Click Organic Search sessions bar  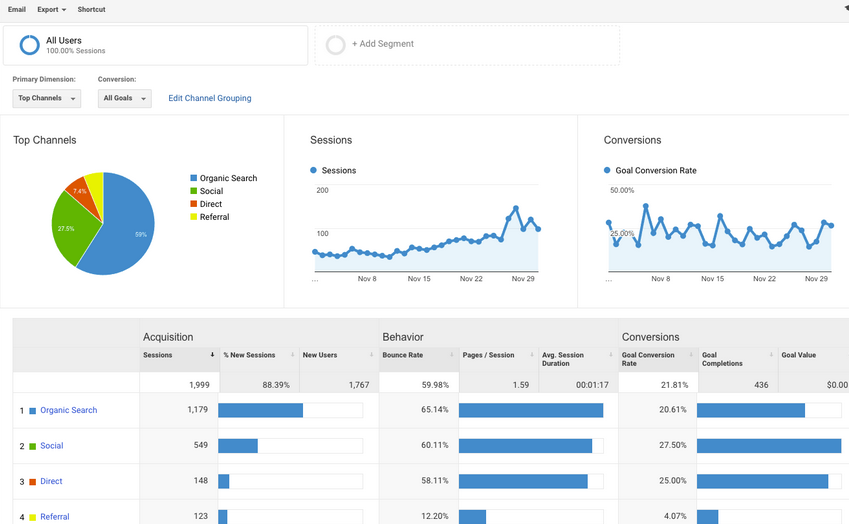260,410
